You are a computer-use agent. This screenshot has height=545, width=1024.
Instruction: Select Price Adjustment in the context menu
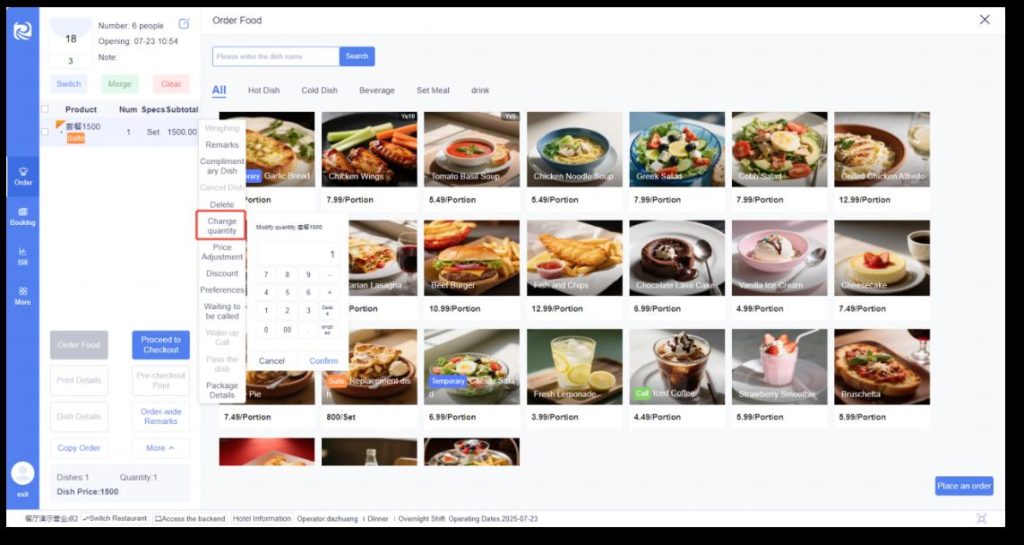(222, 252)
